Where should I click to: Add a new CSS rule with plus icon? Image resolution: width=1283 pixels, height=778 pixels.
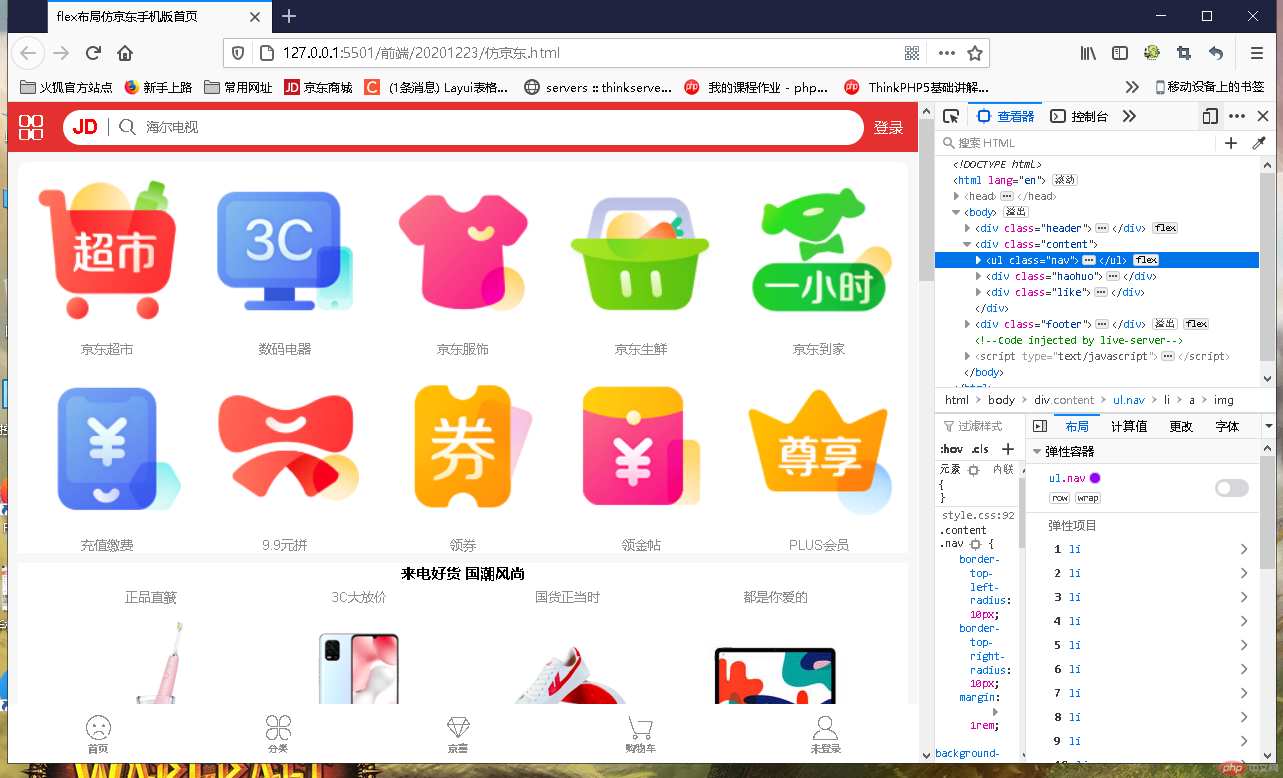(x=1008, y=449)
